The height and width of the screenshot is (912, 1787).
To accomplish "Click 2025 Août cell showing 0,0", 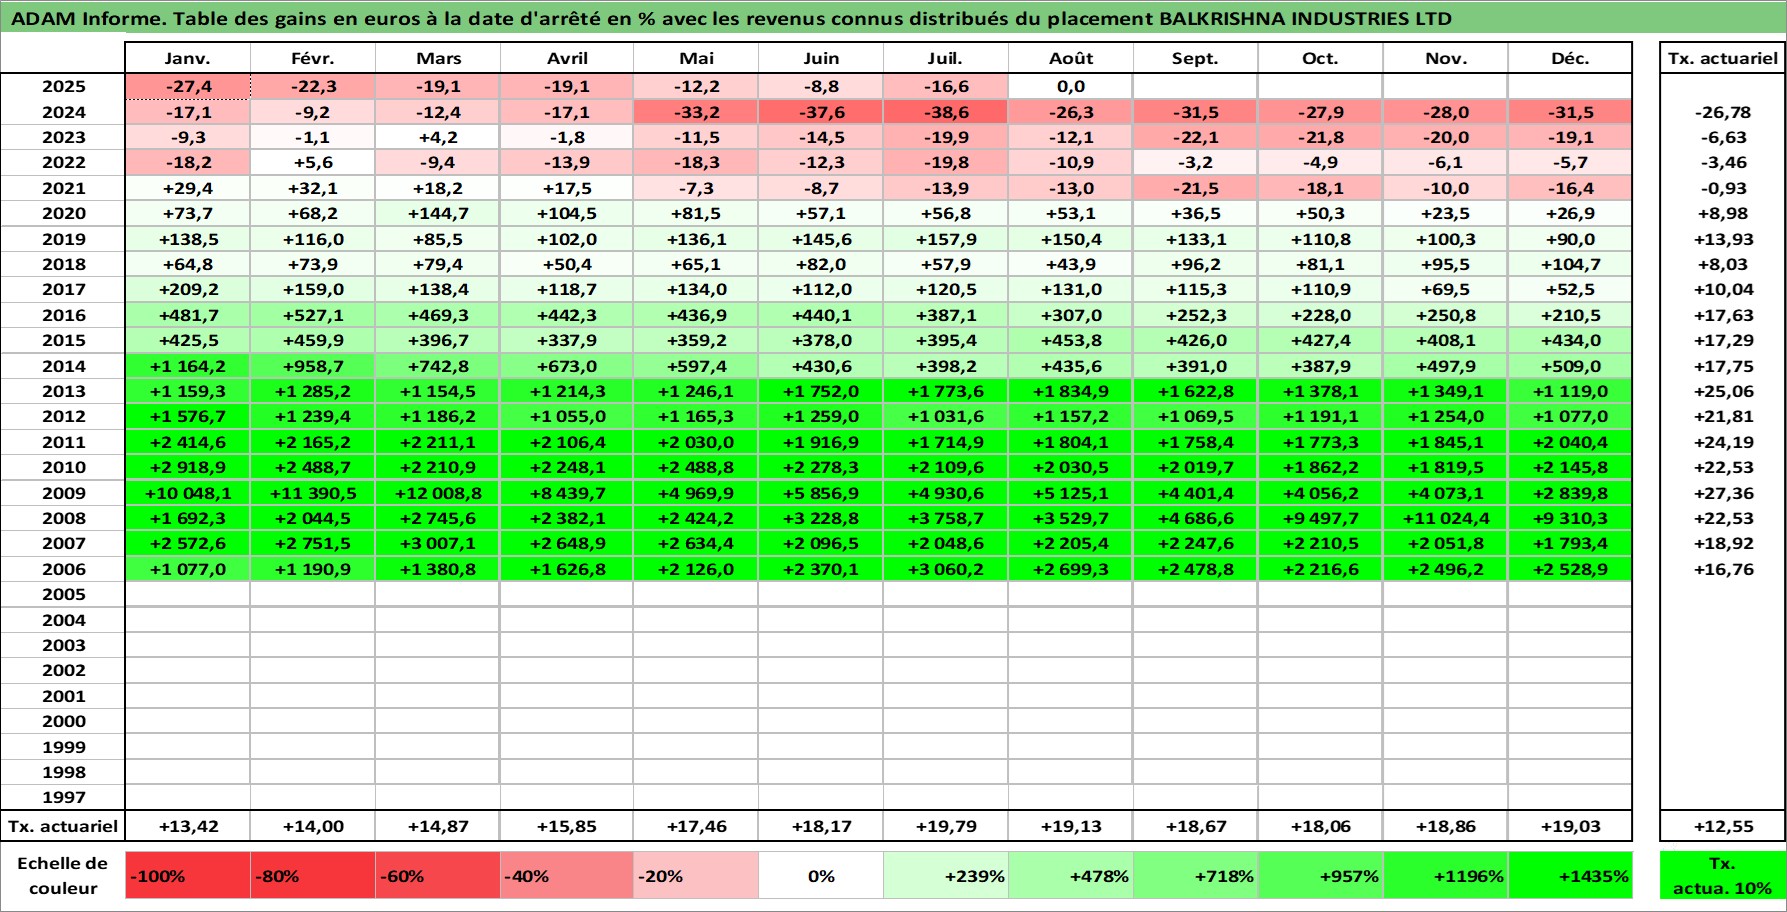I will (x=1070, y=86).
